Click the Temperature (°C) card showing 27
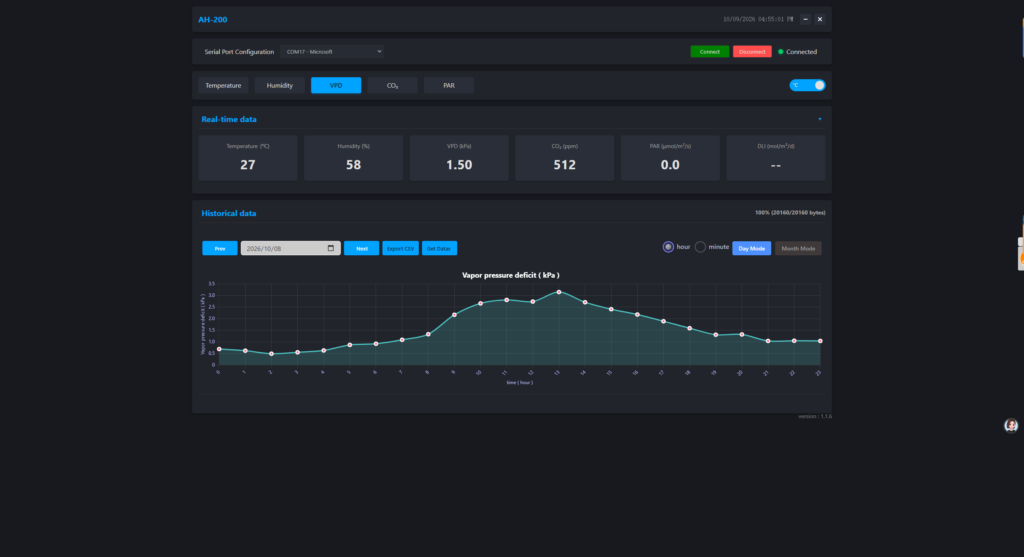Screen dimensions: 1024x557 (x=248, y=158)
